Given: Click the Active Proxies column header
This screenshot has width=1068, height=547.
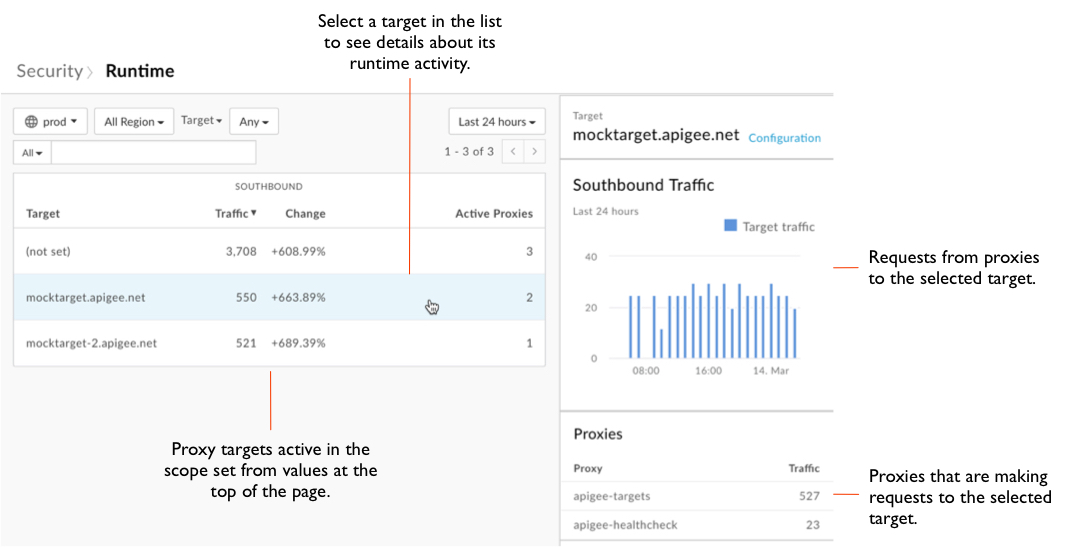Looking at the screenshot, I should click(x=494, y=213).
